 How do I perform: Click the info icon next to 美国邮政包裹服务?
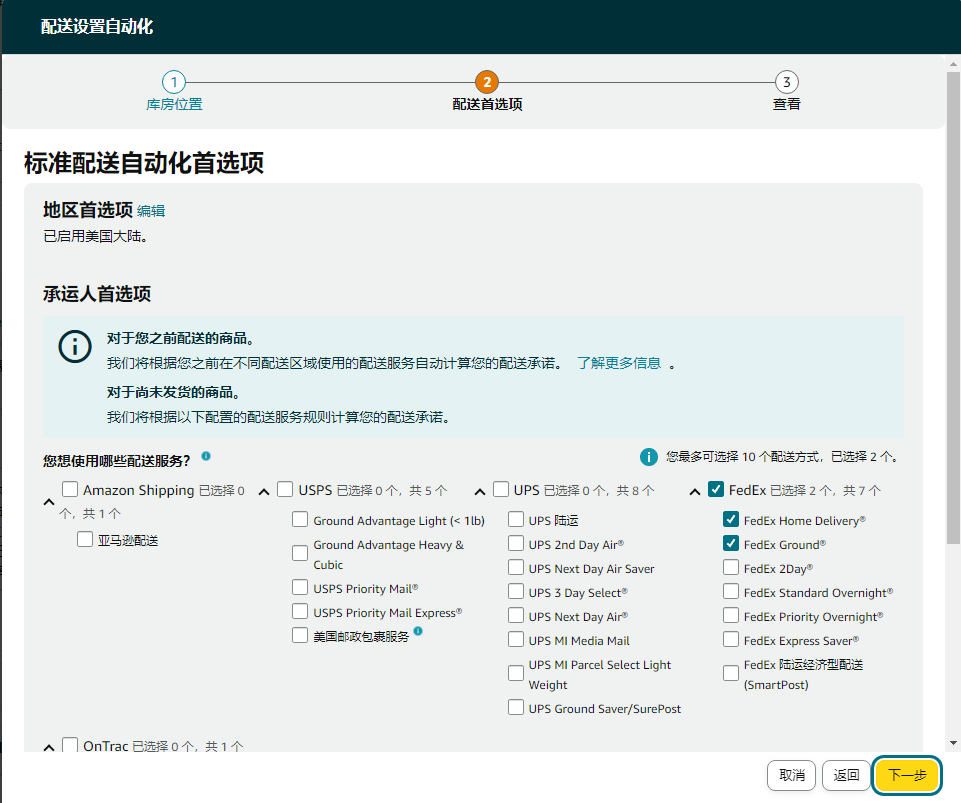(x=418, y=631)
